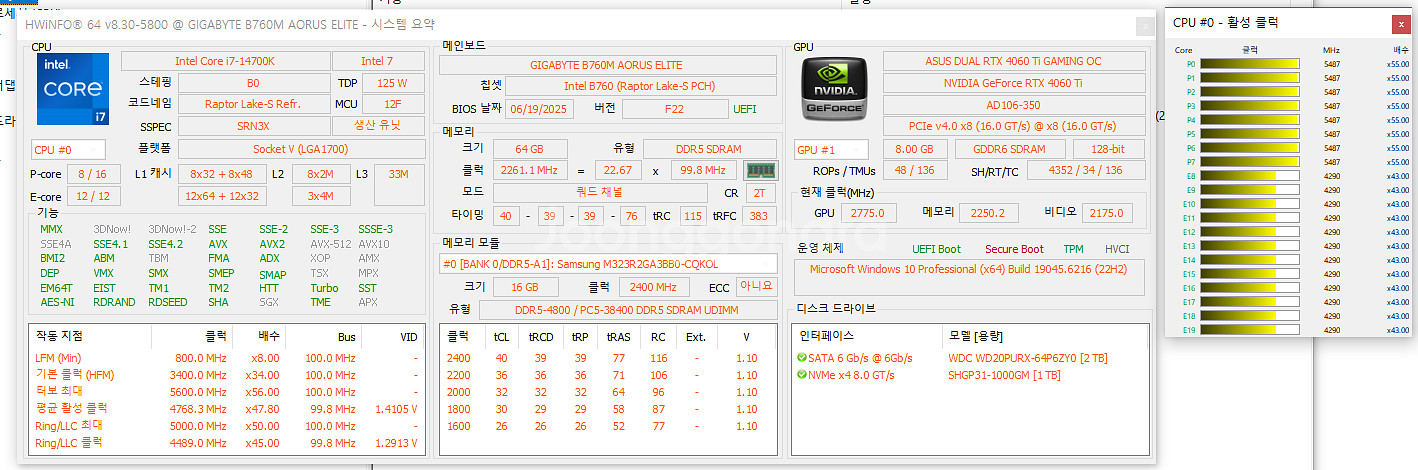
Task: Click the 1600 row in memory timings table
Action: pos(608,425)
